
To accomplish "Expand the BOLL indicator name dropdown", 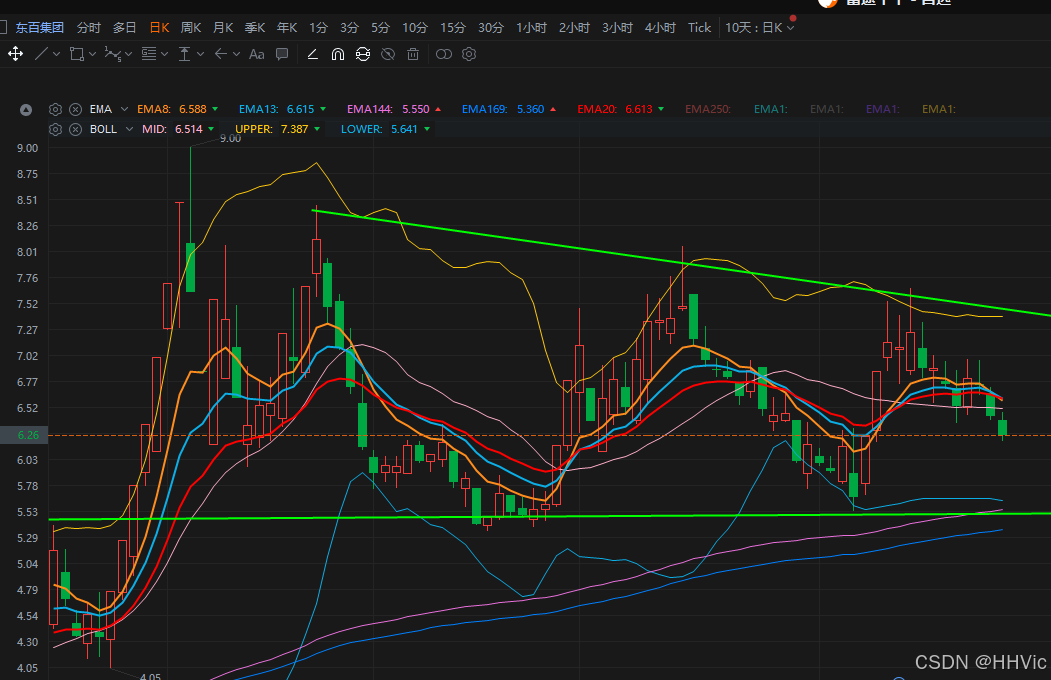I will (x=129, y=129).
